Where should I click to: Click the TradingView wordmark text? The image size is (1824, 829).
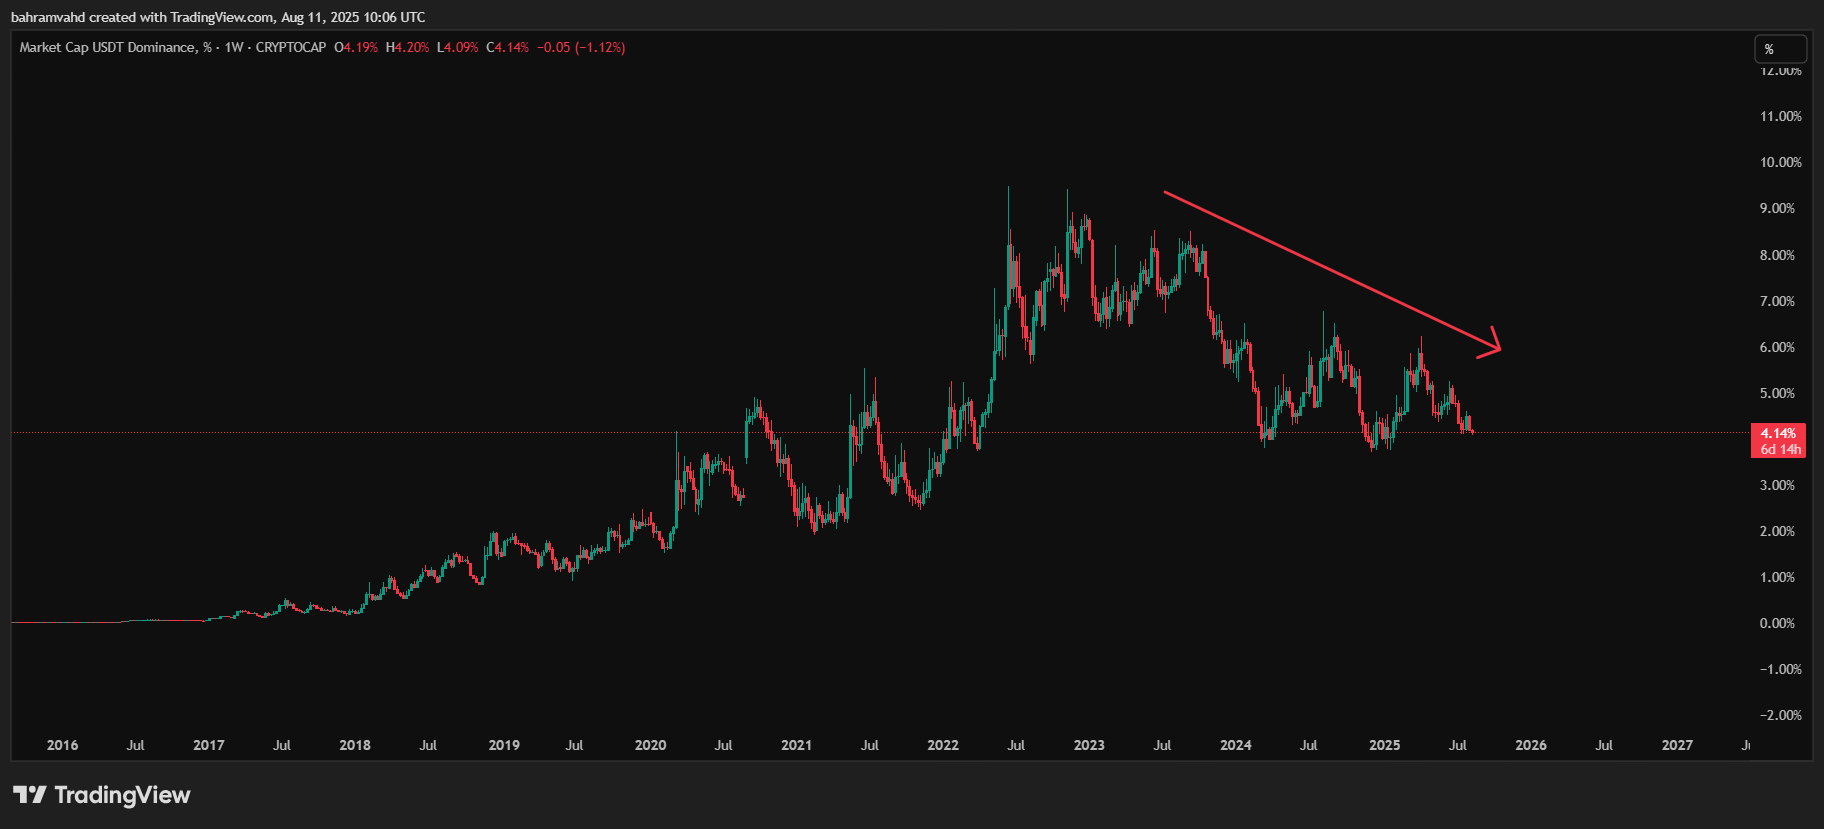pyautogui.click(x=122, y=795)
